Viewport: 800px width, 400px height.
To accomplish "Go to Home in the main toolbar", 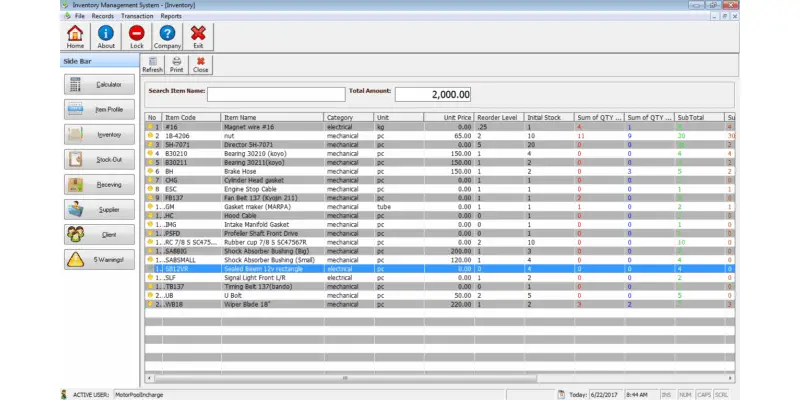I will tap(75, 37).
